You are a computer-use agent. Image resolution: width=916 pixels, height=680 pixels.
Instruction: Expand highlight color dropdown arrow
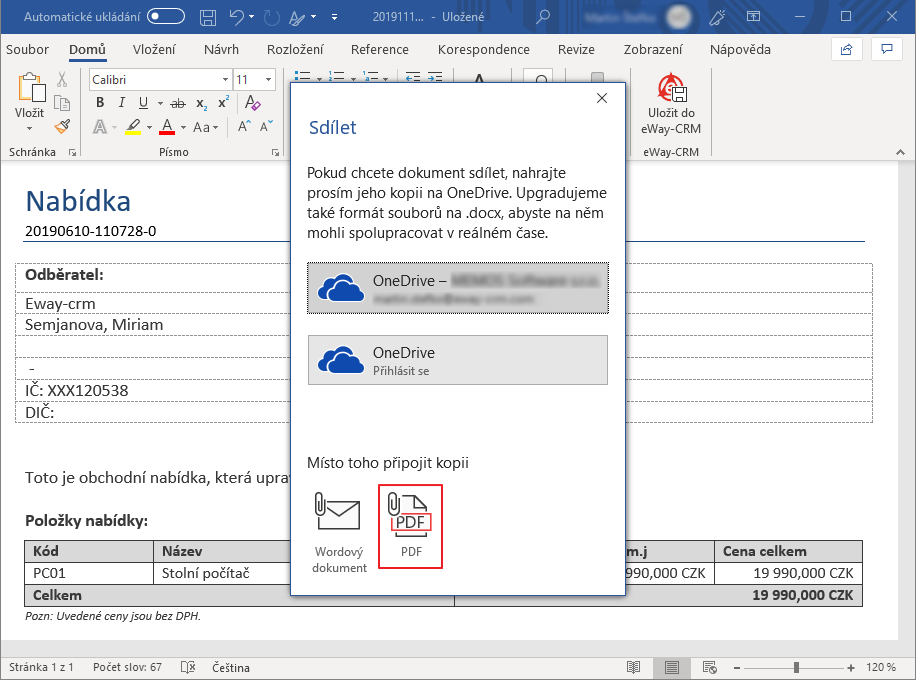coord(150,127)
